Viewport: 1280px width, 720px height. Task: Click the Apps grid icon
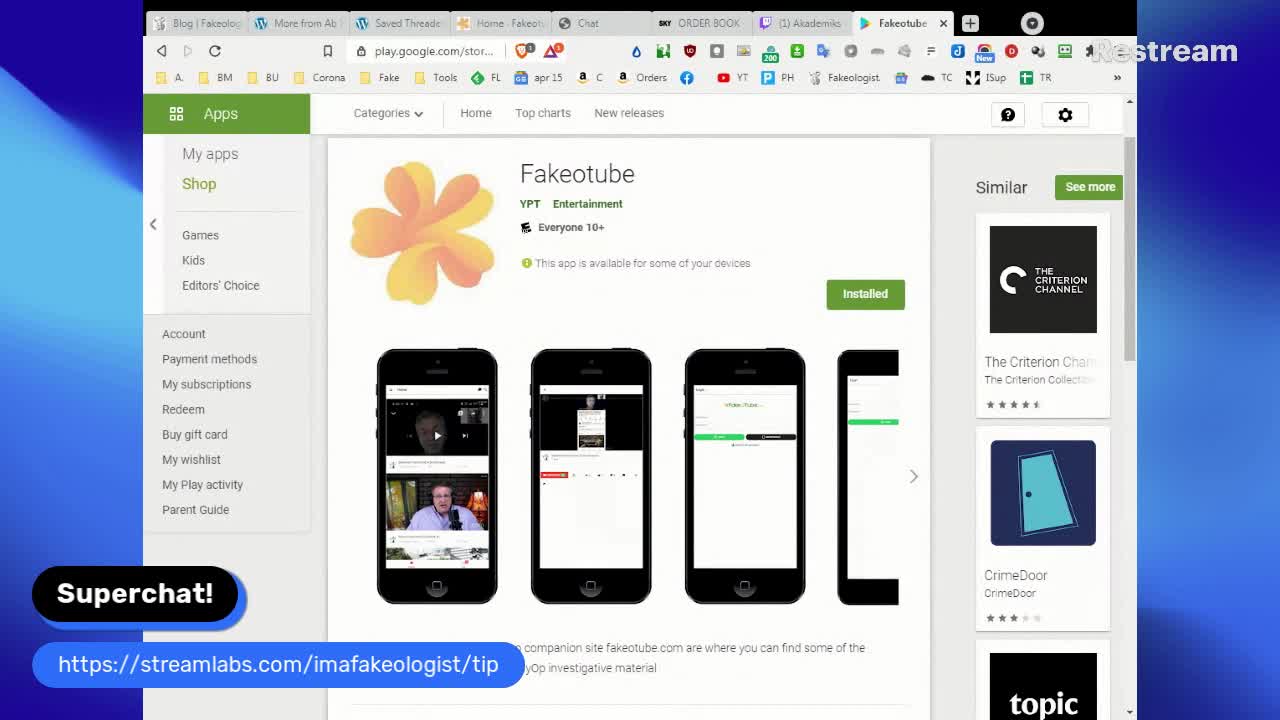click(176, 114)
